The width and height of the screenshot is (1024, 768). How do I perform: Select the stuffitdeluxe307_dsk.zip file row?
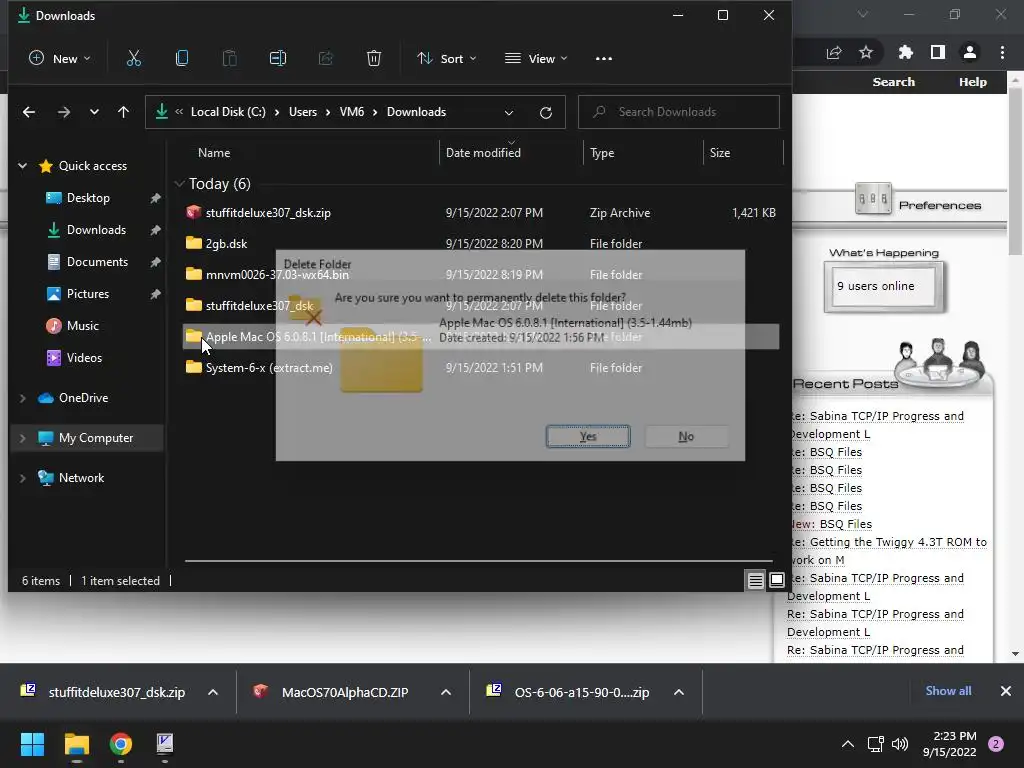point(481,213)
